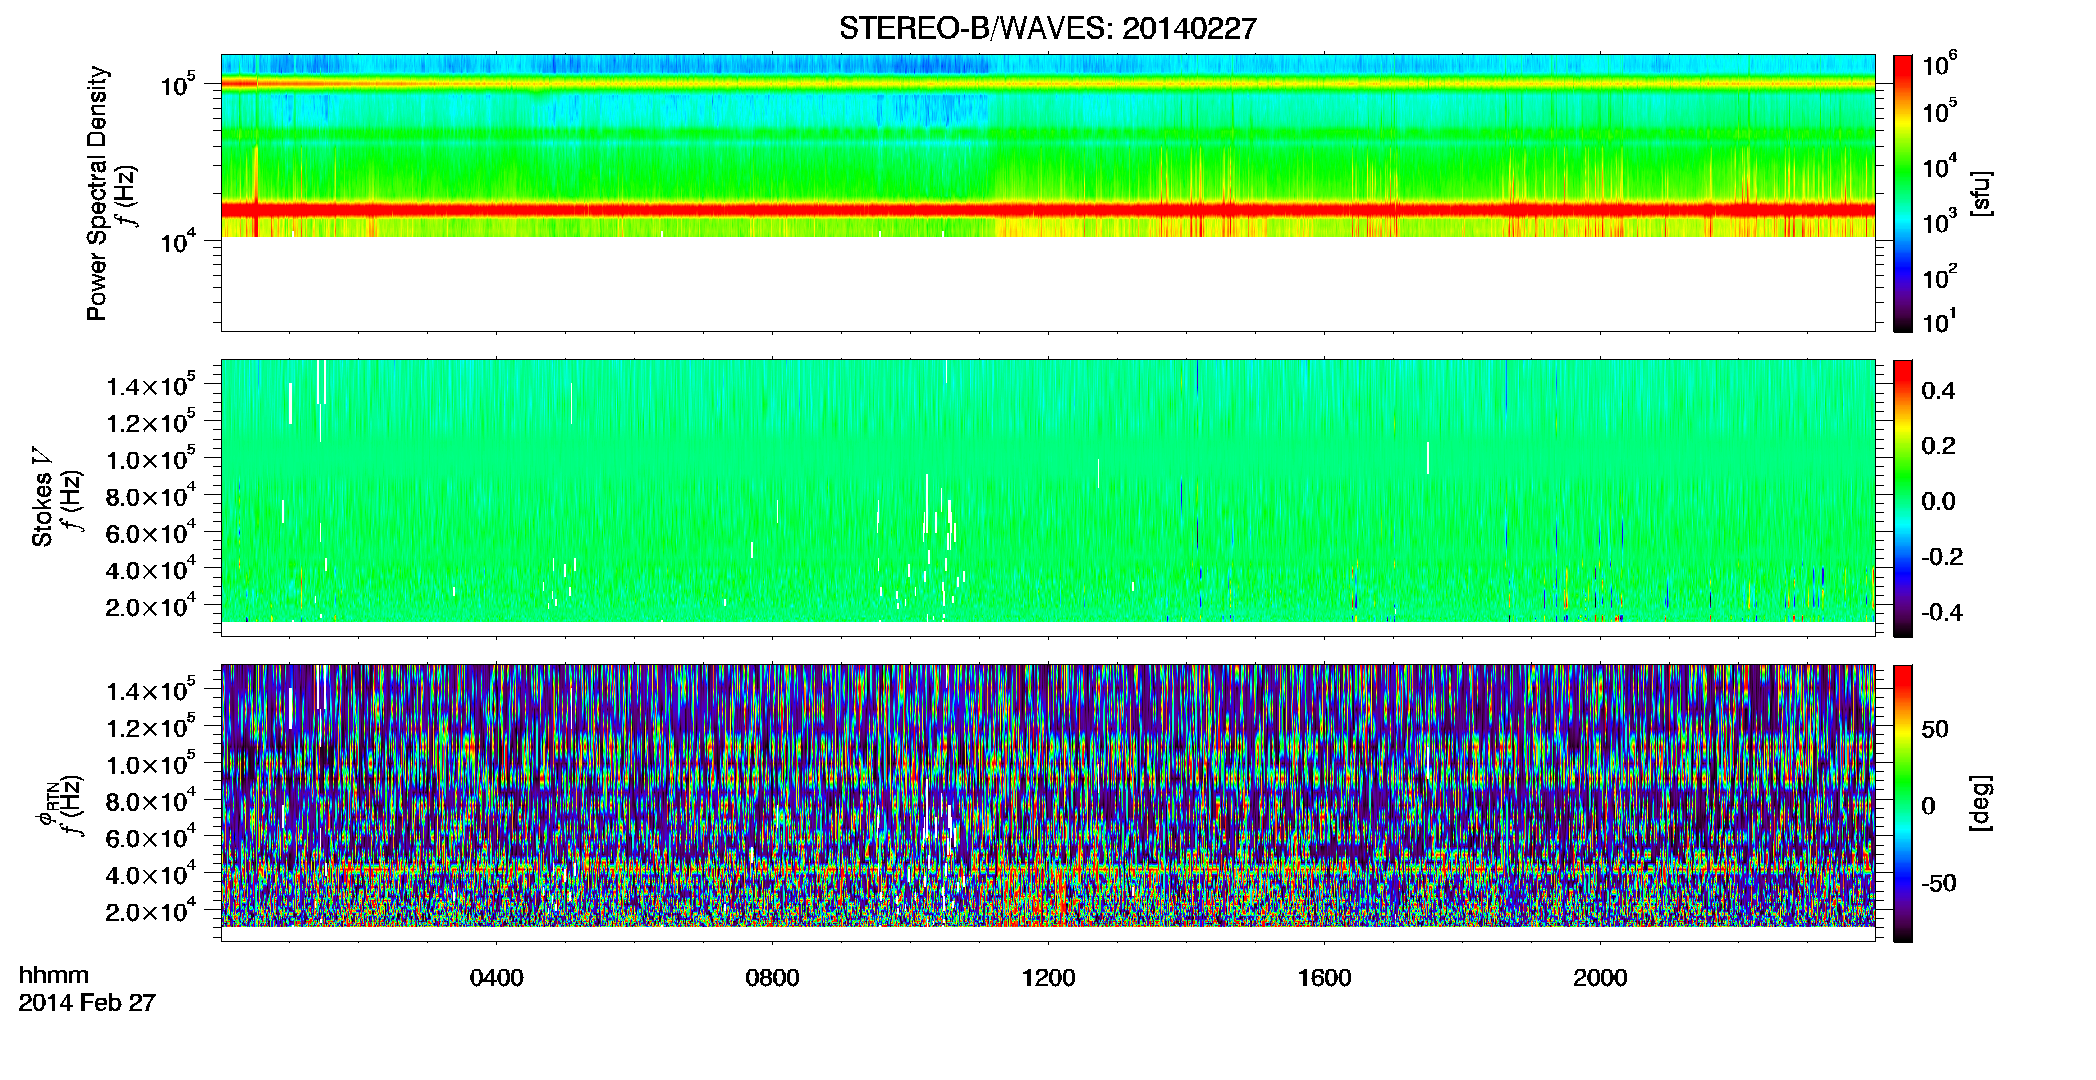Click the 'hhmm' axis label
Viewport: 2096px width, 1080px height.
pos(54,975)
